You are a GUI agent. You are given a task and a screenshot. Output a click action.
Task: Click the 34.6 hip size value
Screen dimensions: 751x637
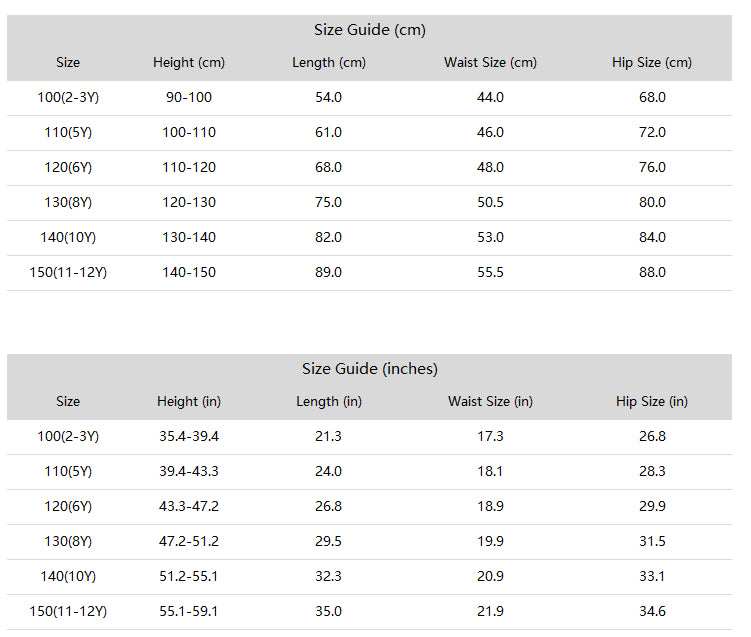click(x=652, y=612)
